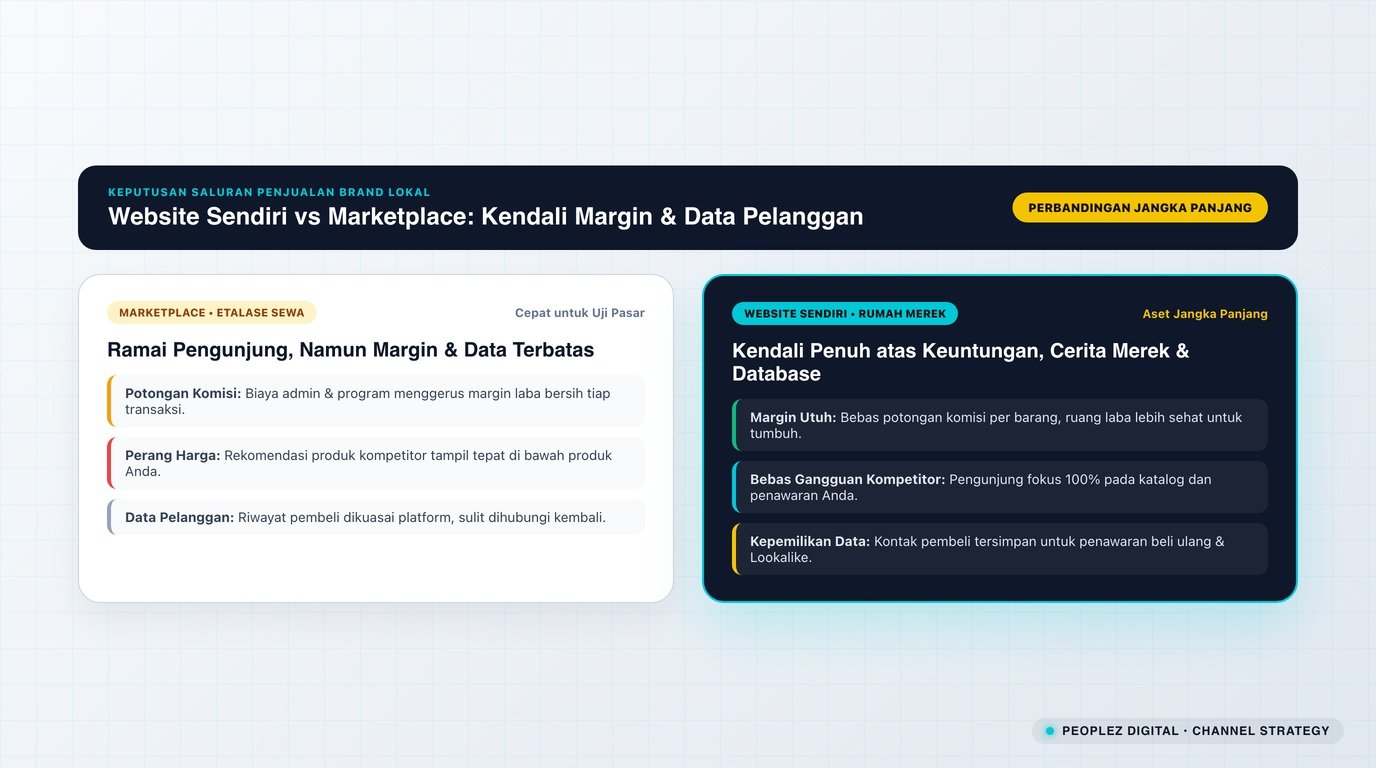Select the Kepemilikan Data item
Viewport: 1376px width, 768px height.
point(1000,549)
